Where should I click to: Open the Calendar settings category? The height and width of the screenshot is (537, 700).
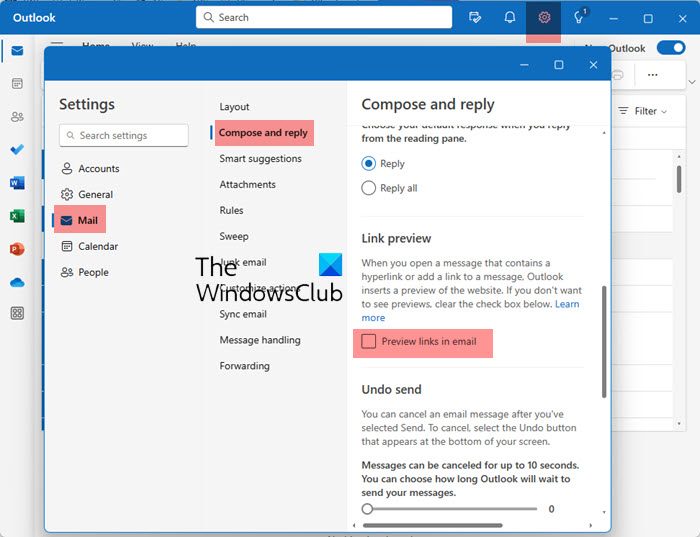[90, 246]
